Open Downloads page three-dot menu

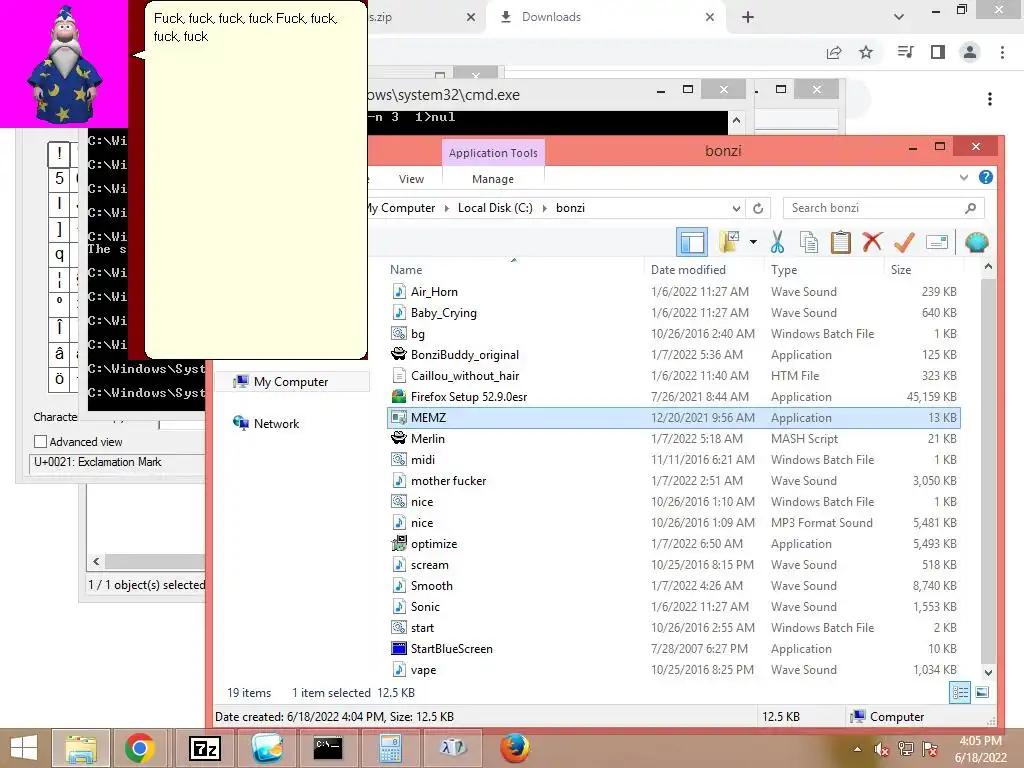(x=990, y=99)
